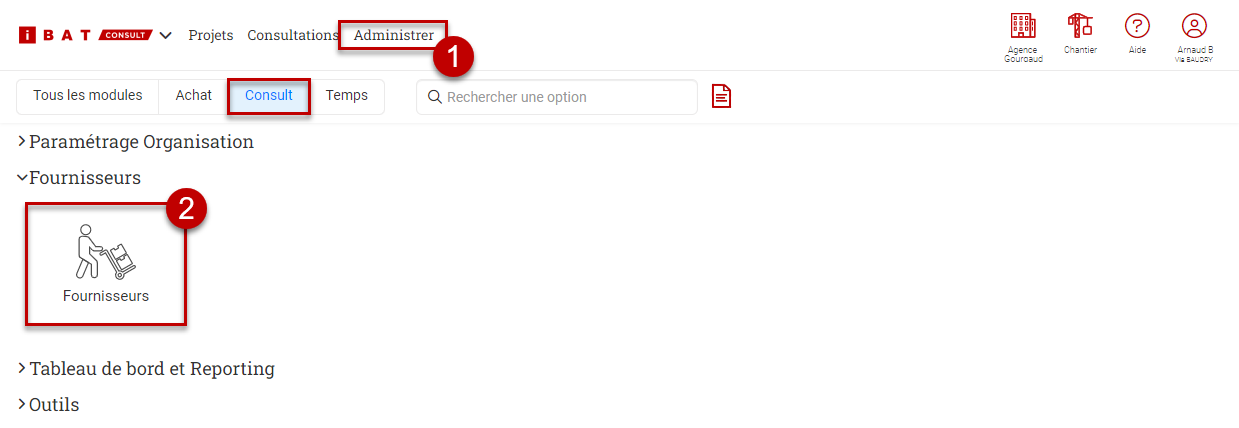
Task: Open the dropdown arrow next to iBAT logo
Action: click(166, 35)
